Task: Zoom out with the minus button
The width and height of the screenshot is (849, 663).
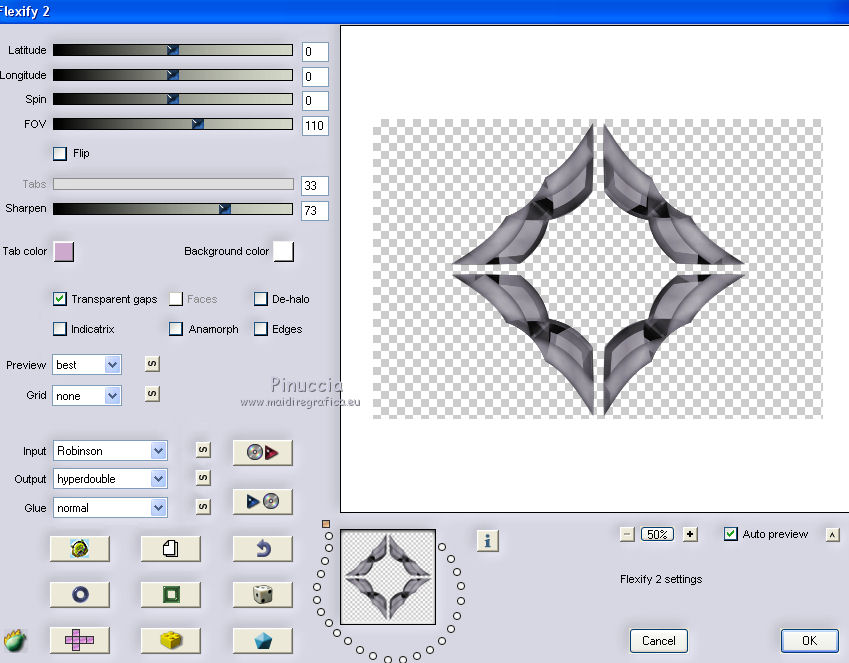Action: (626, 535)
